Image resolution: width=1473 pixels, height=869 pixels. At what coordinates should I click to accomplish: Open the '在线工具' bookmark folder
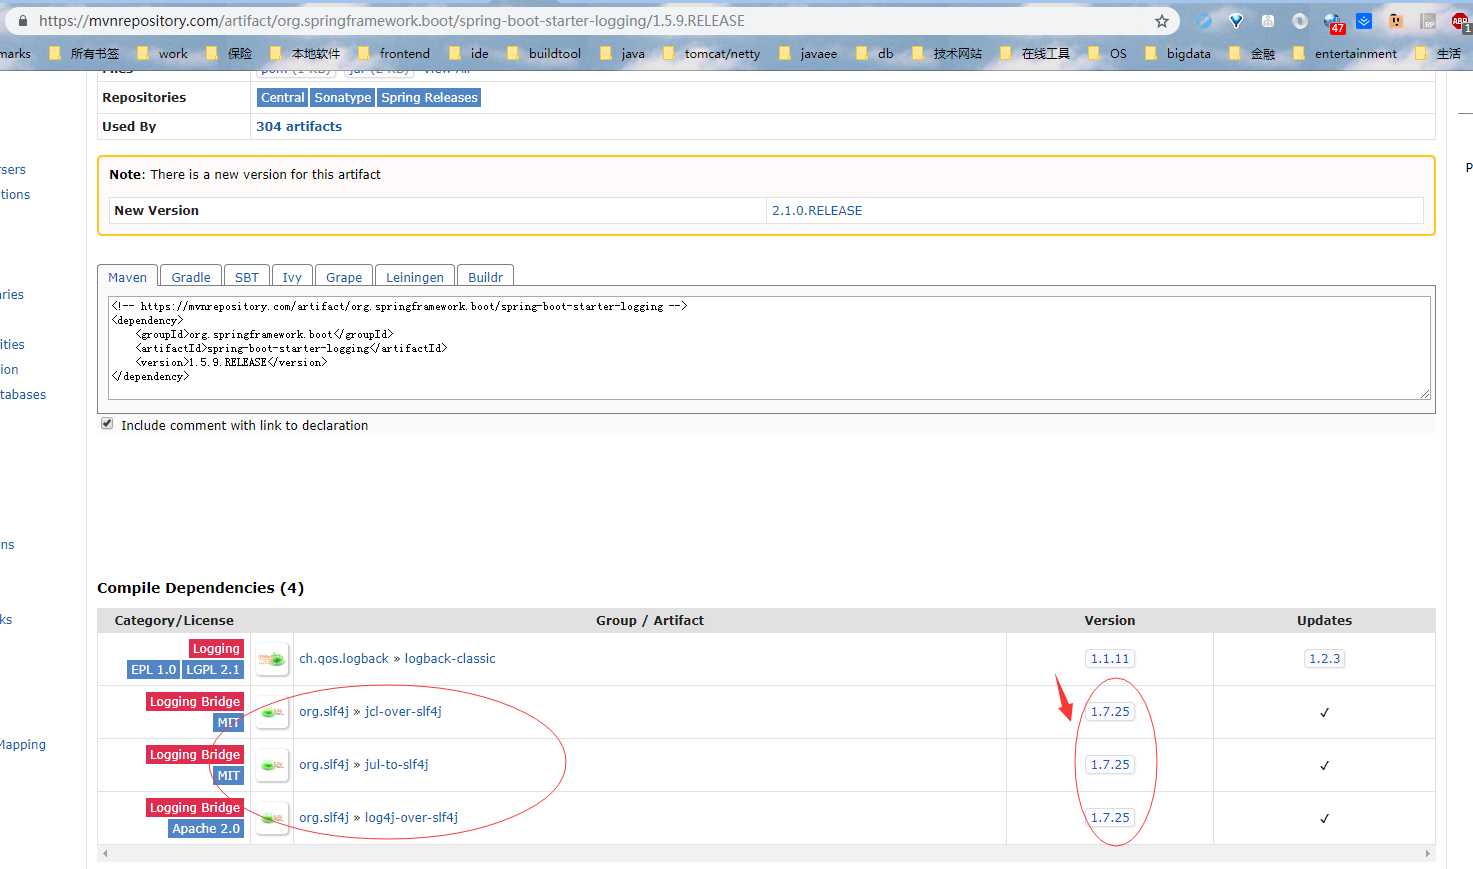pyautogui.click(x=1035, y=54)
